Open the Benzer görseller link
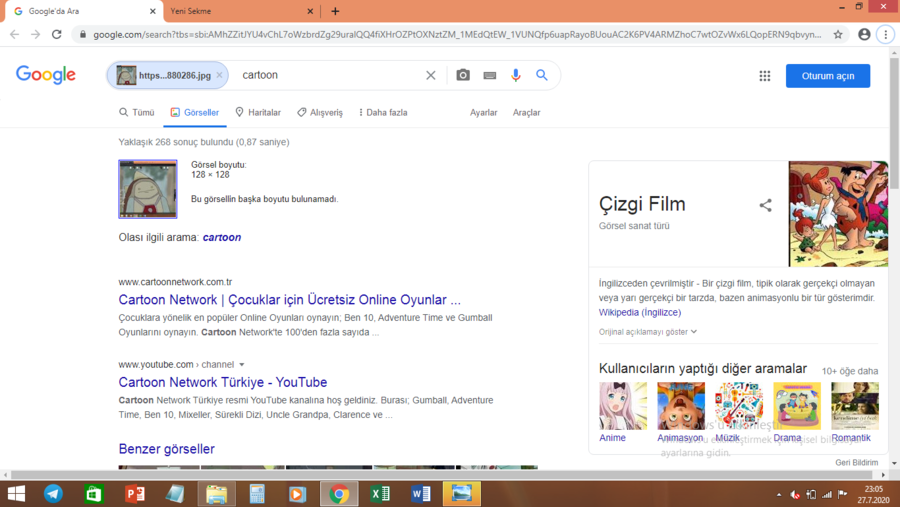The image size is (900, 507). pos(166,449)
